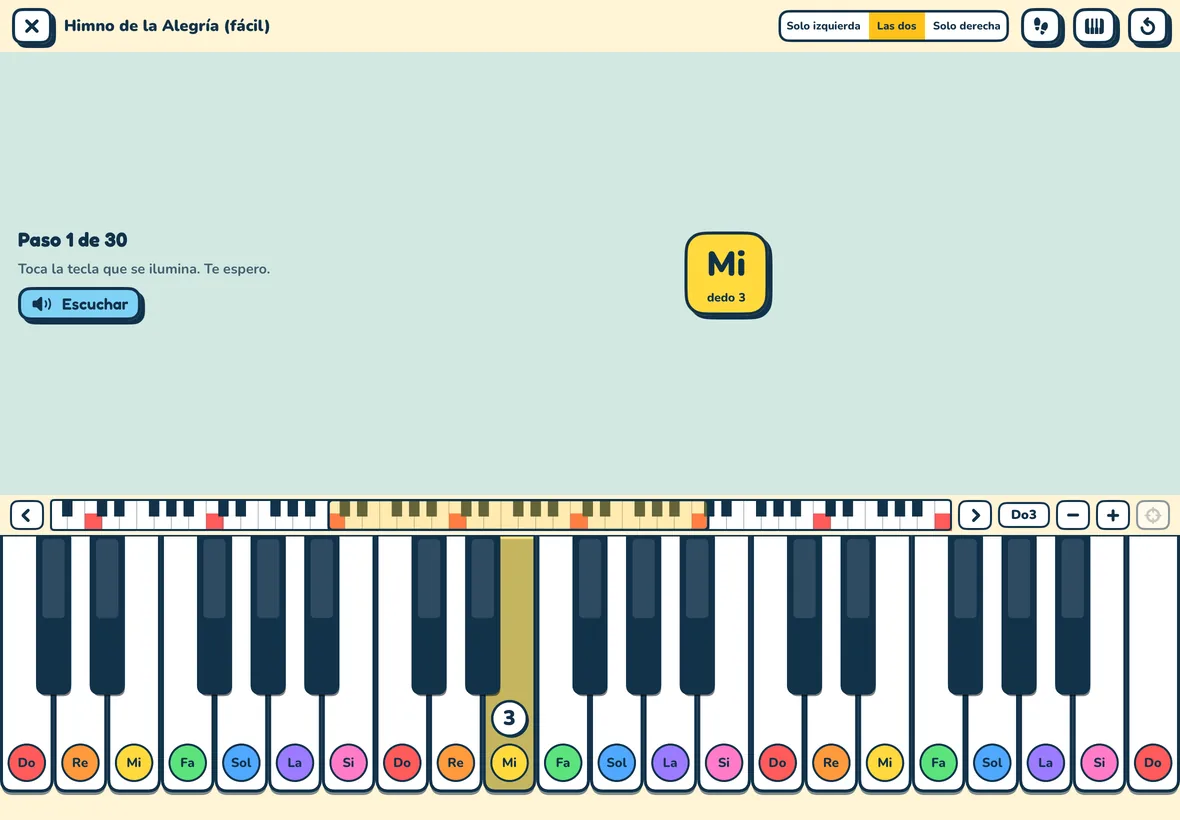Zoom in keyboard with the plus button

coord(1113,515)
